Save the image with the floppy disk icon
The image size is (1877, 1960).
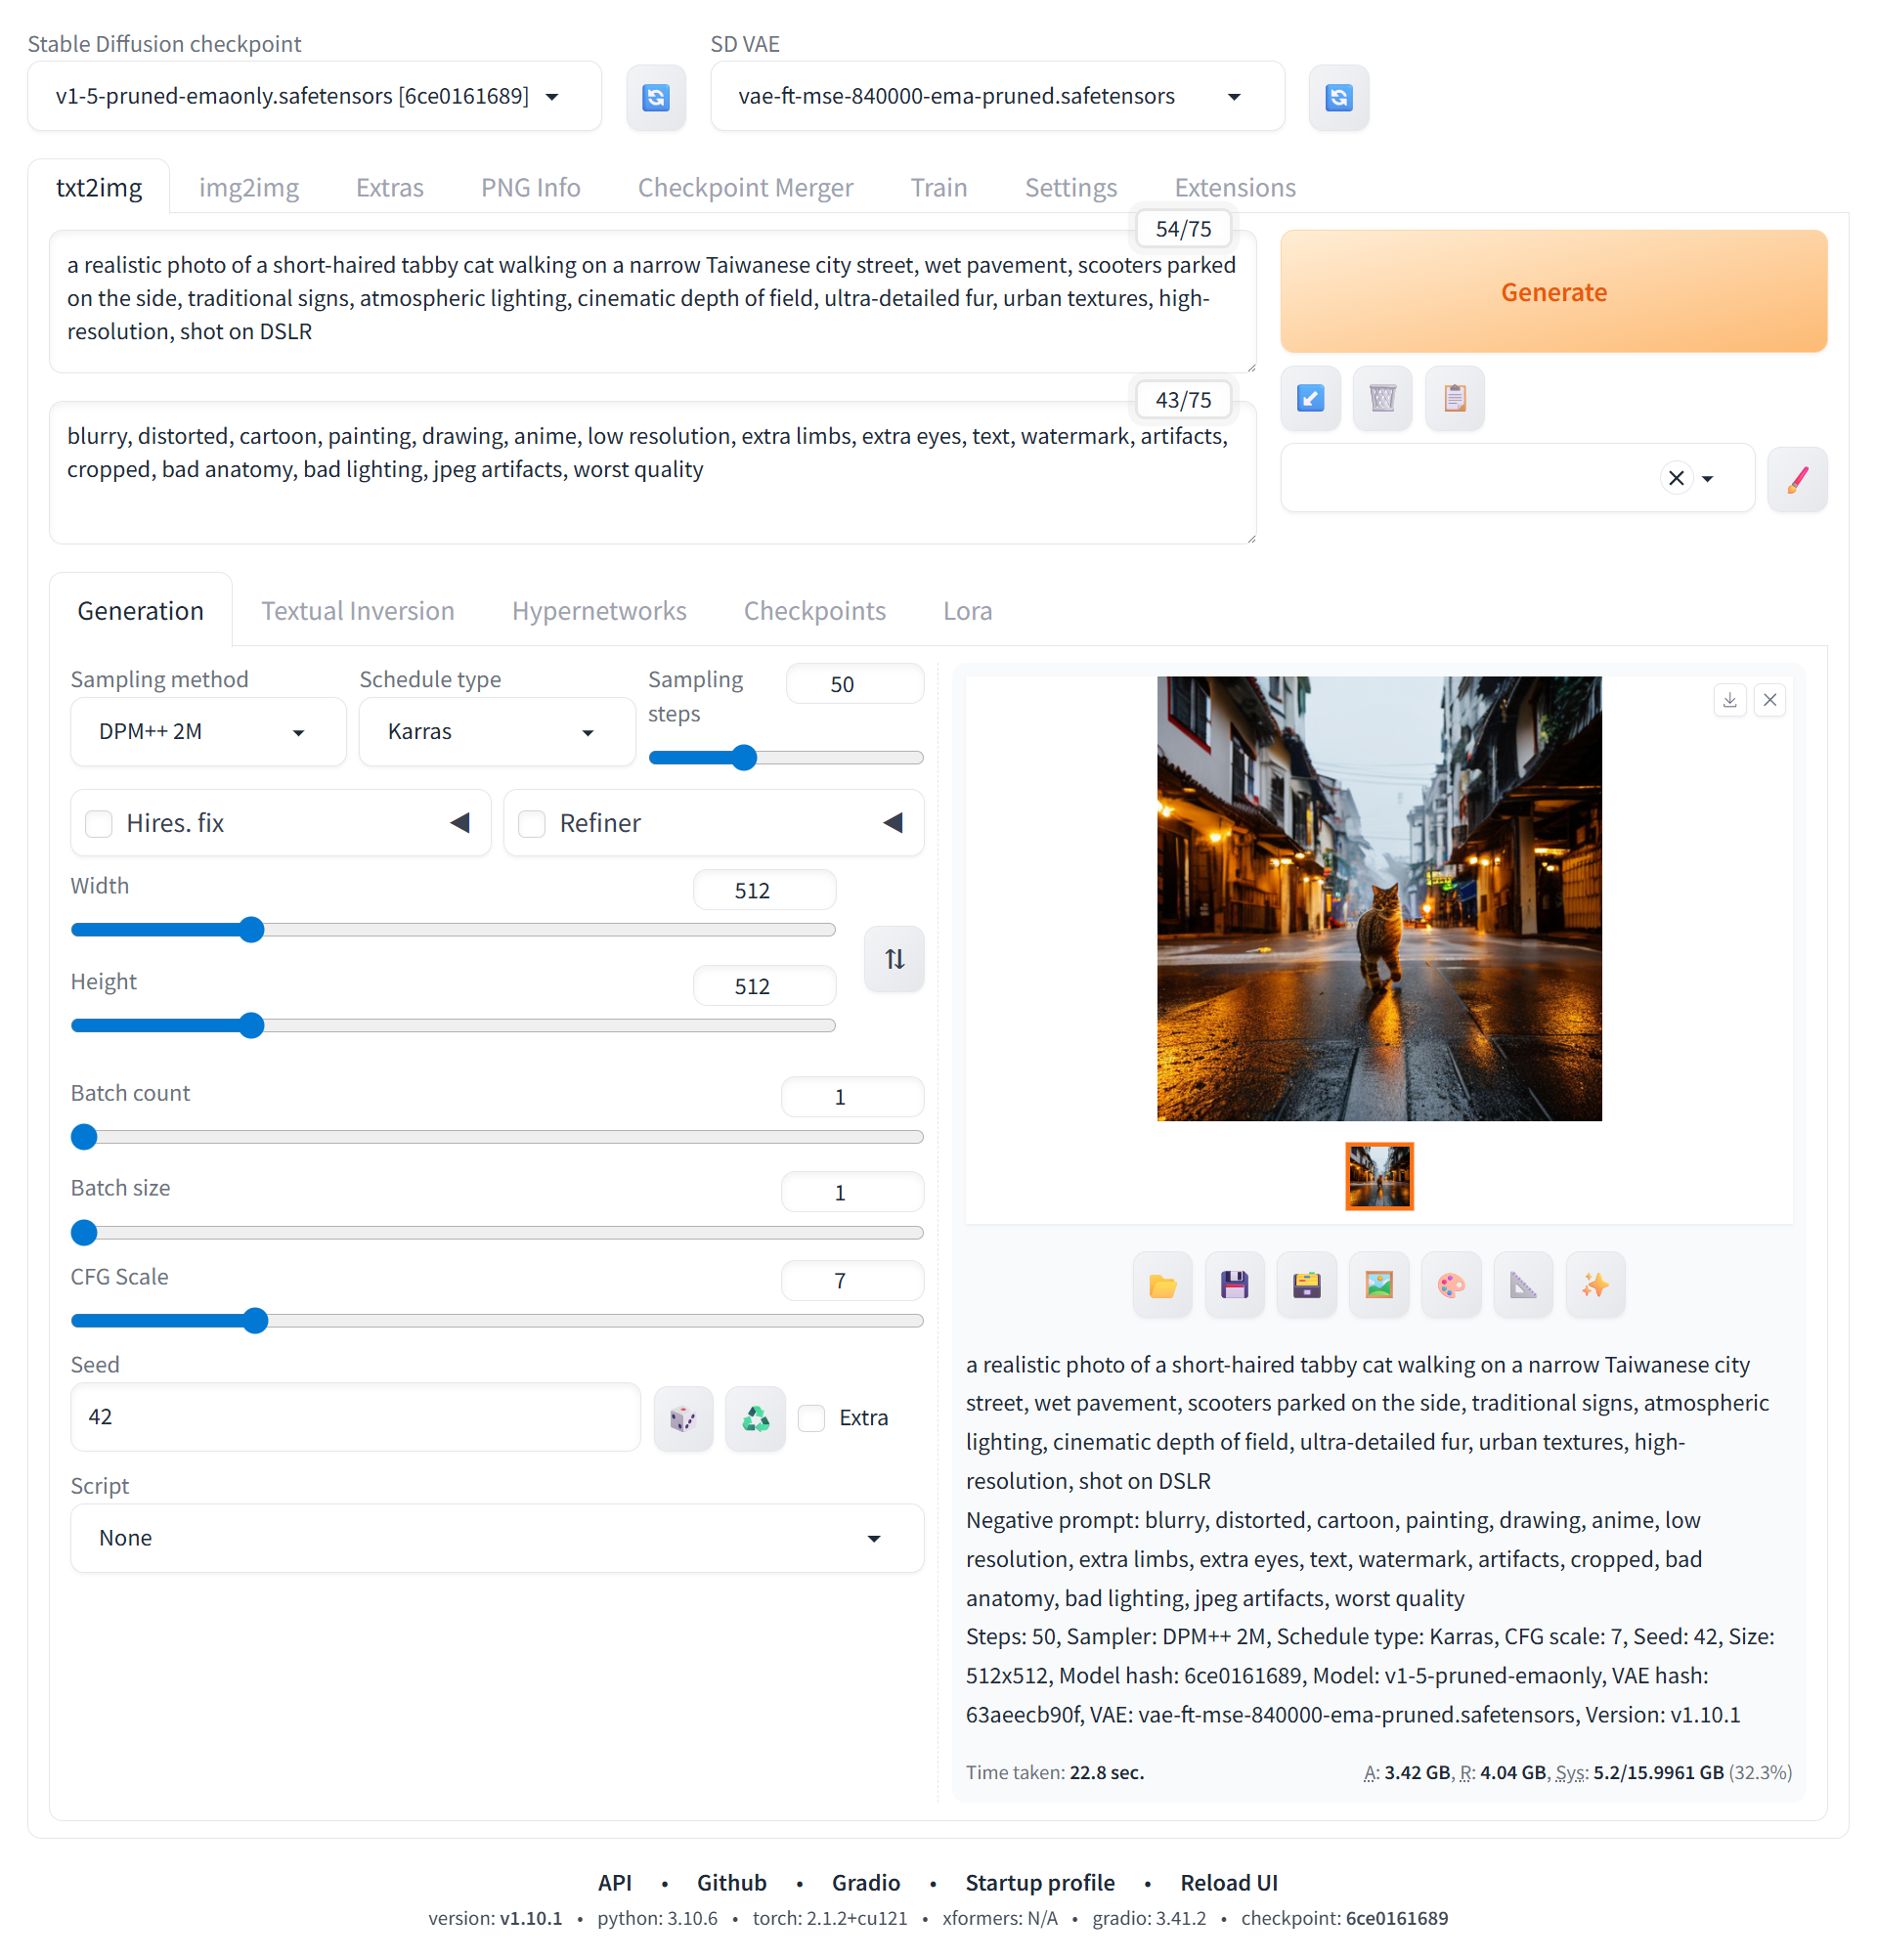(x=1234, y=1285)
